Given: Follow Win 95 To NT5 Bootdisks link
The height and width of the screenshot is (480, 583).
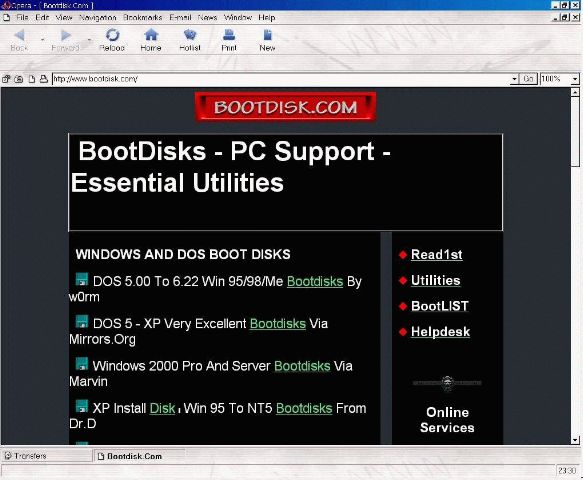Looking at the screenshot, I should (304, 409).
